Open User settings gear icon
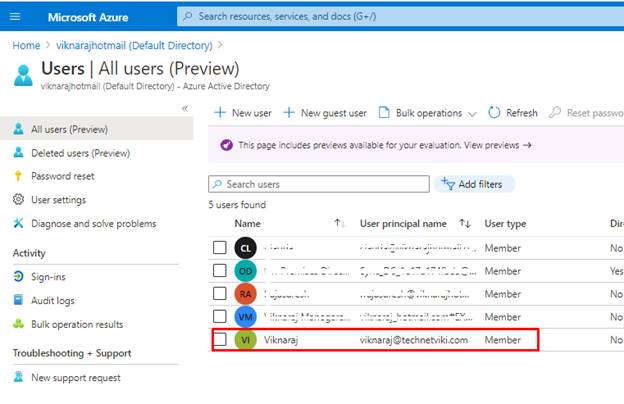Image resolution: width=624 pixels, height=404 pixels. [x=19, y=200]
